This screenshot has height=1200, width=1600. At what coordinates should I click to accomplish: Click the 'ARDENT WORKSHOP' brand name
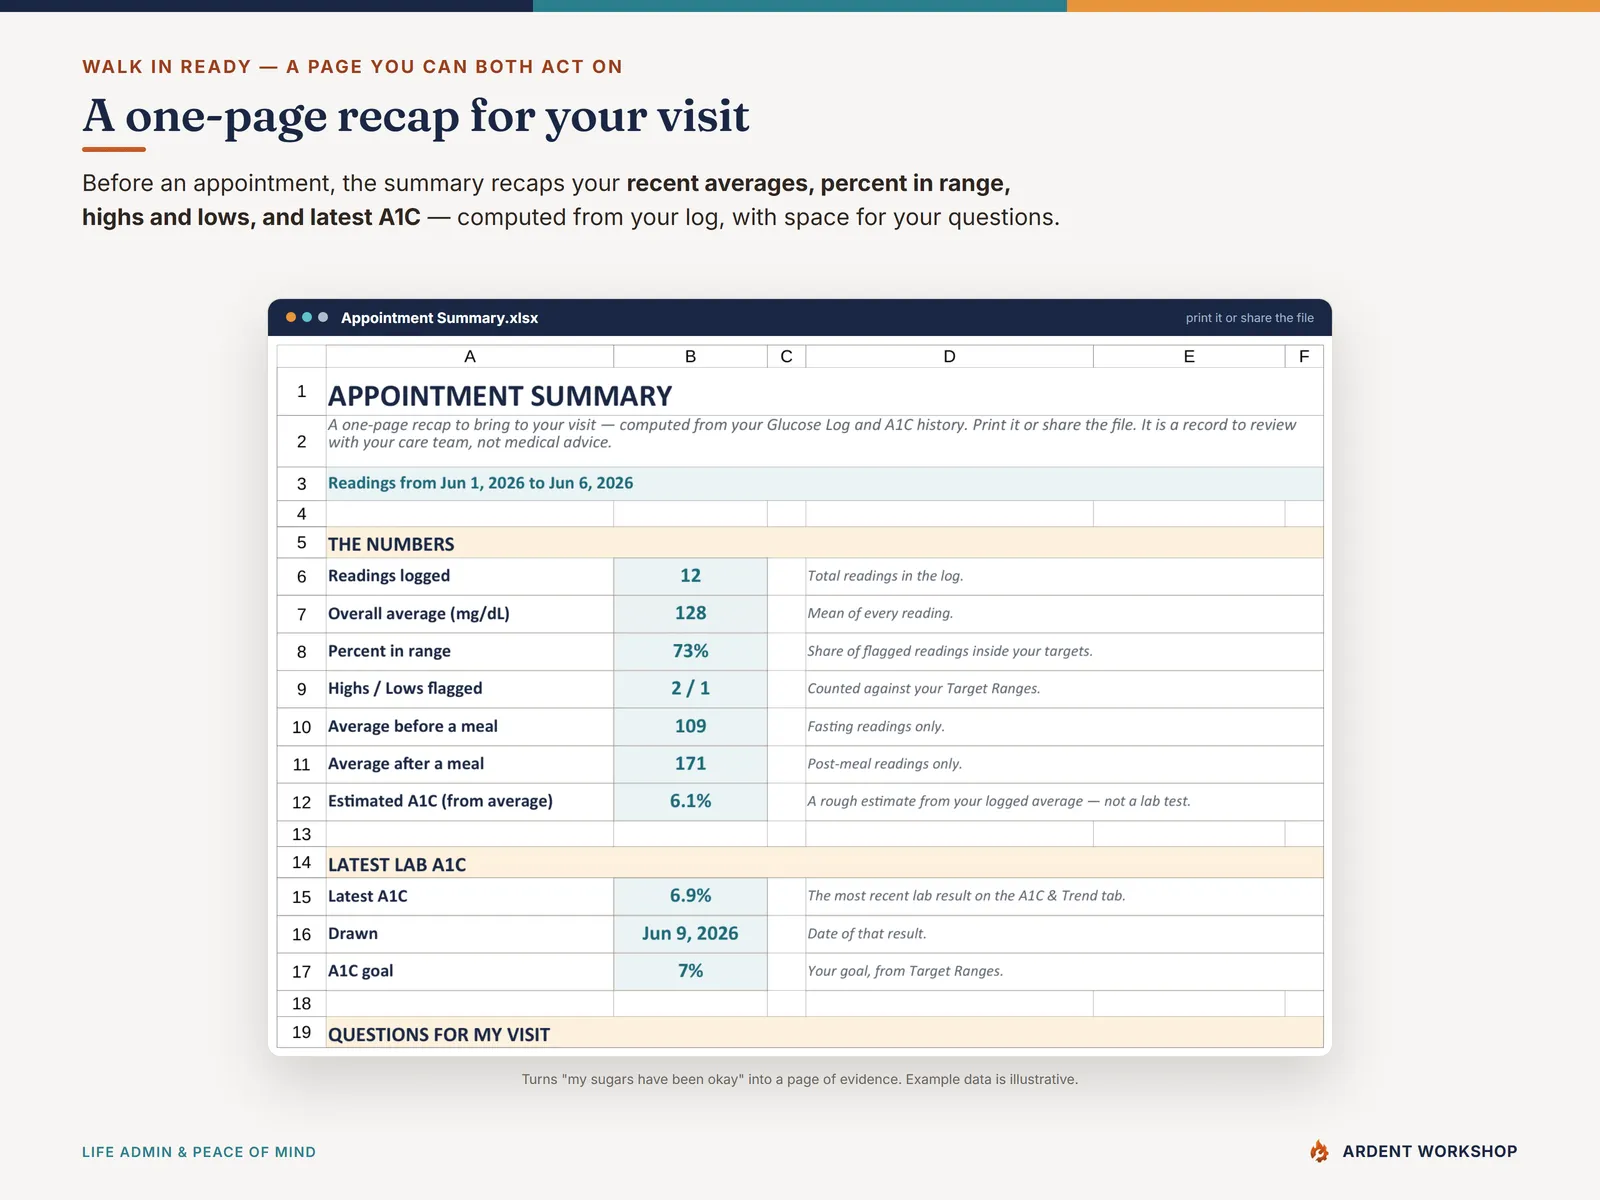(1430, 1151)
